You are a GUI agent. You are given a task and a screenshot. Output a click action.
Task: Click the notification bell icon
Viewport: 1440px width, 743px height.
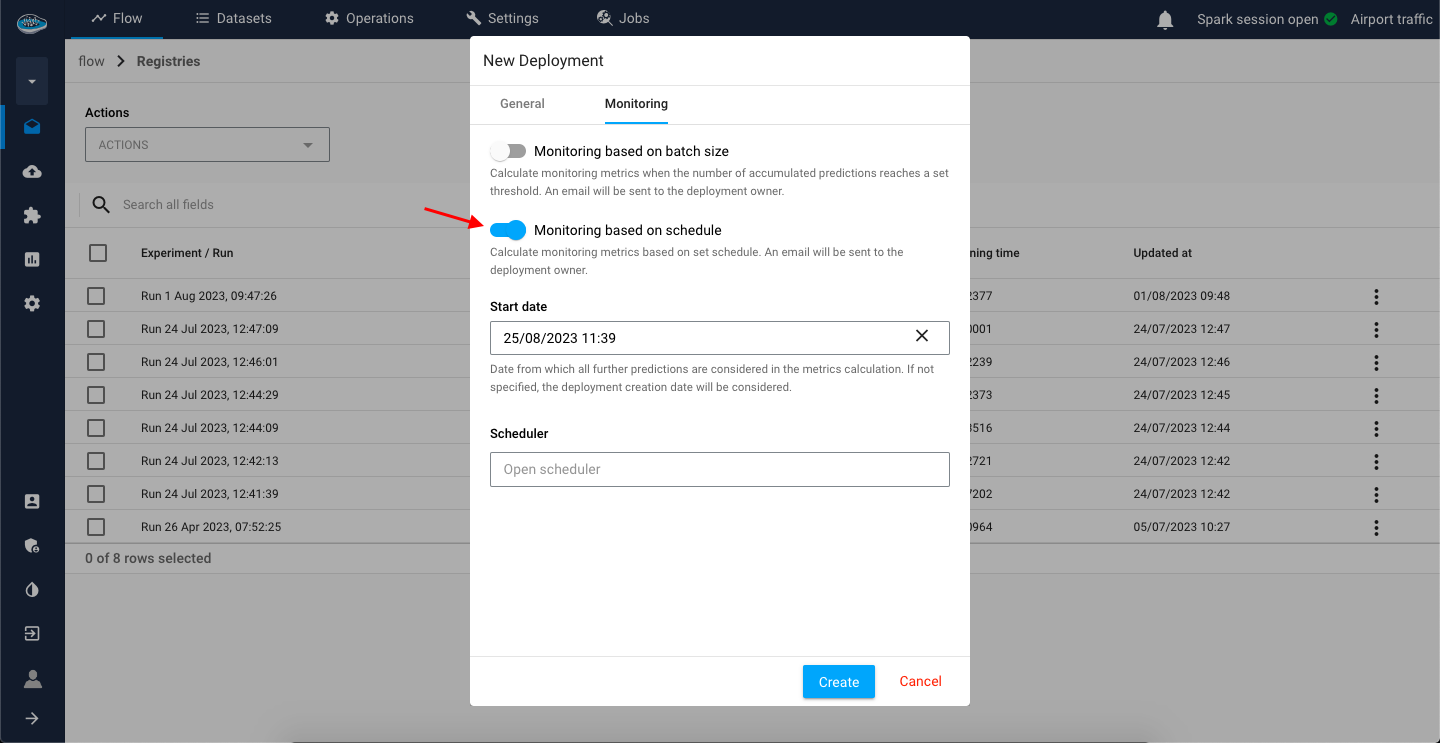click(x=1165, y=20)
